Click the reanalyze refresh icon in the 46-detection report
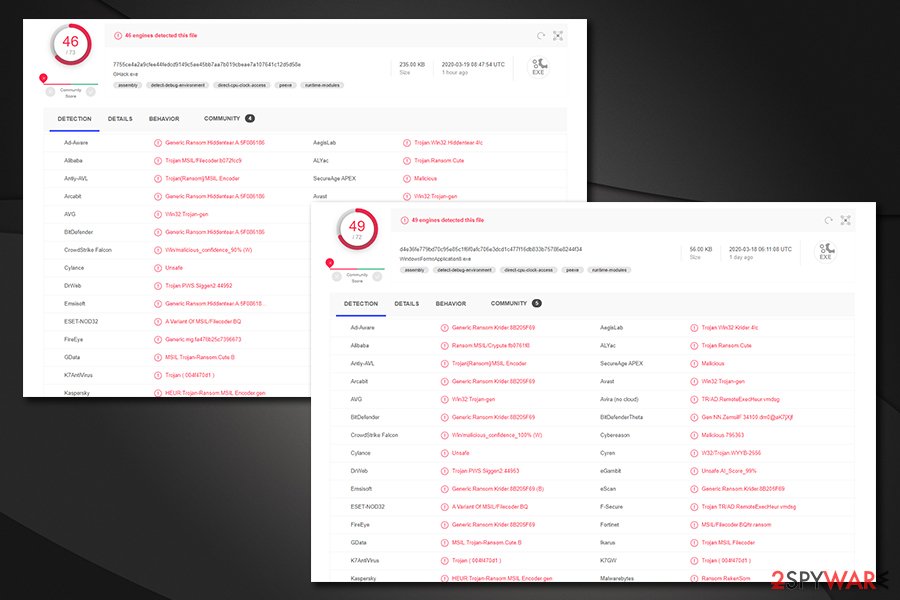Viewport: 900px width, 600px height. (x=541, y=36)
